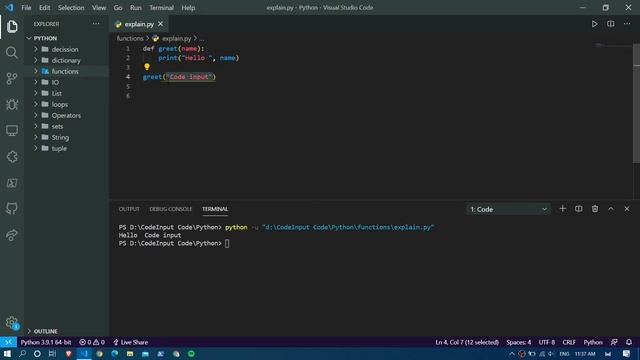Kill the terminal with trash icon
Screen dimensions: 640x360
595,209
